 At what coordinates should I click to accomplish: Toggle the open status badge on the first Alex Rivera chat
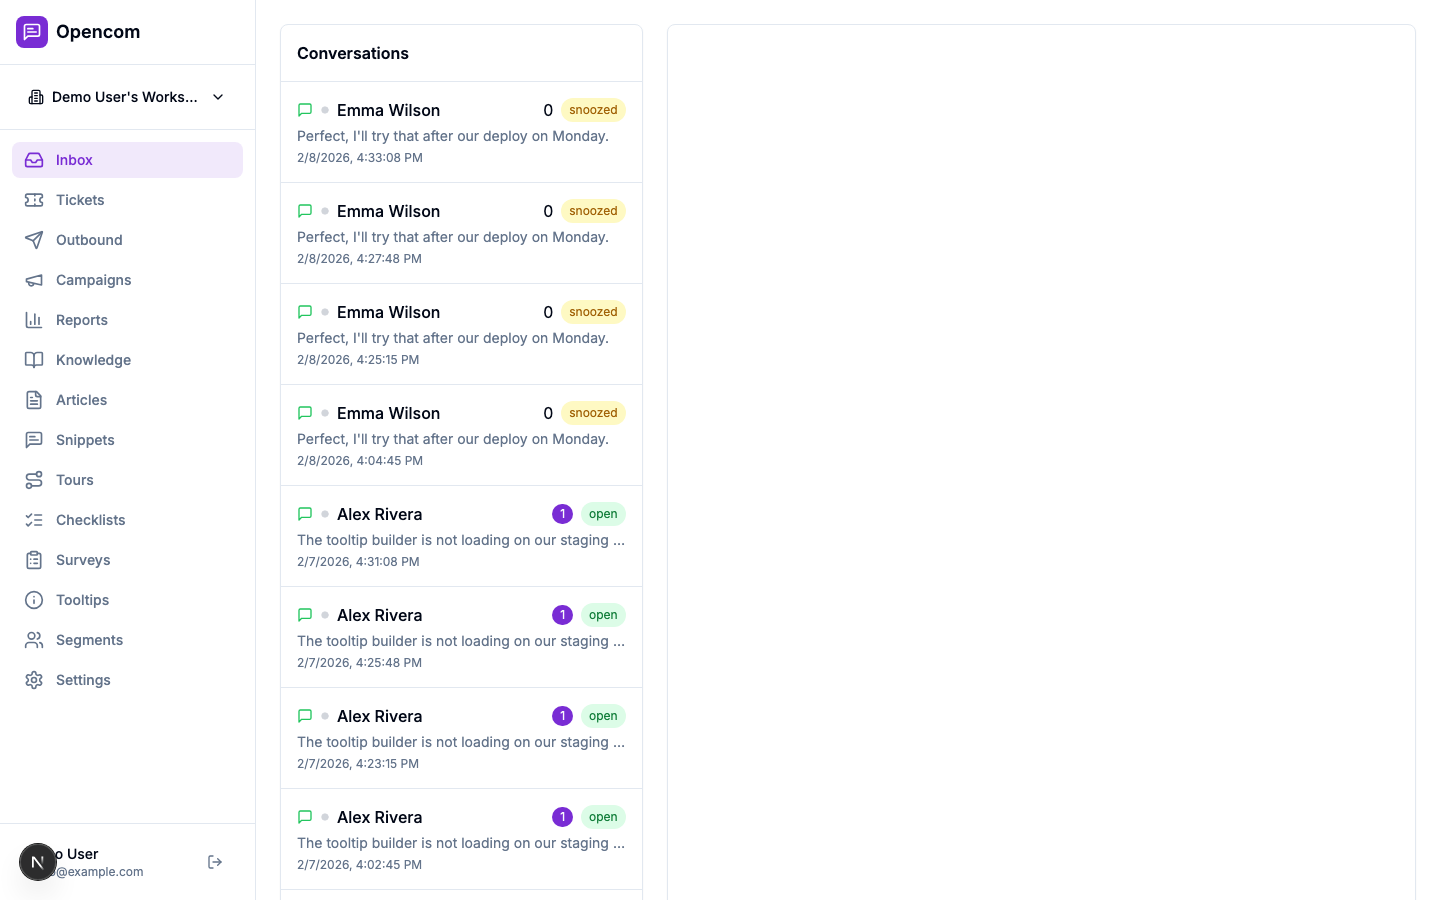coord(603,514)
